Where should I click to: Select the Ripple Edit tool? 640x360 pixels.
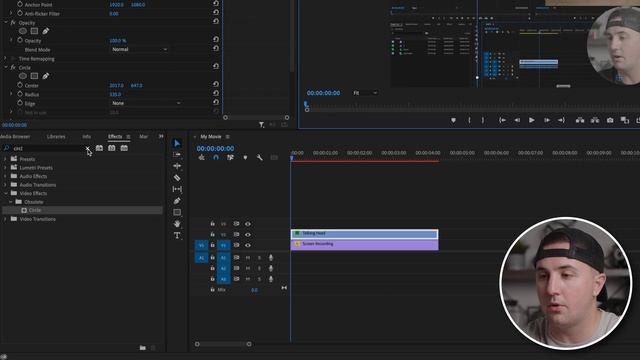click(177, 166)
